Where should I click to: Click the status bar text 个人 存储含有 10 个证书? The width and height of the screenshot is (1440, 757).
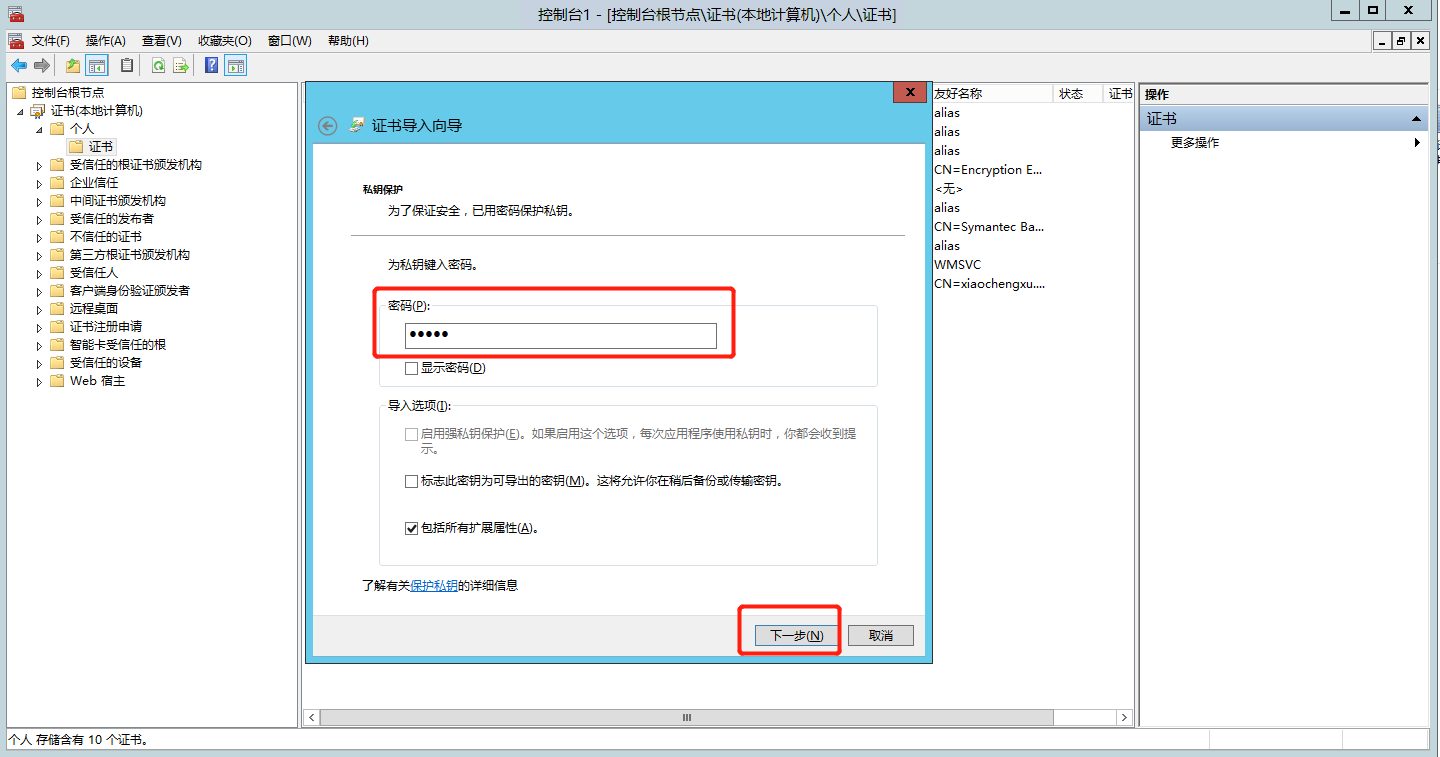tap(79, 740)
